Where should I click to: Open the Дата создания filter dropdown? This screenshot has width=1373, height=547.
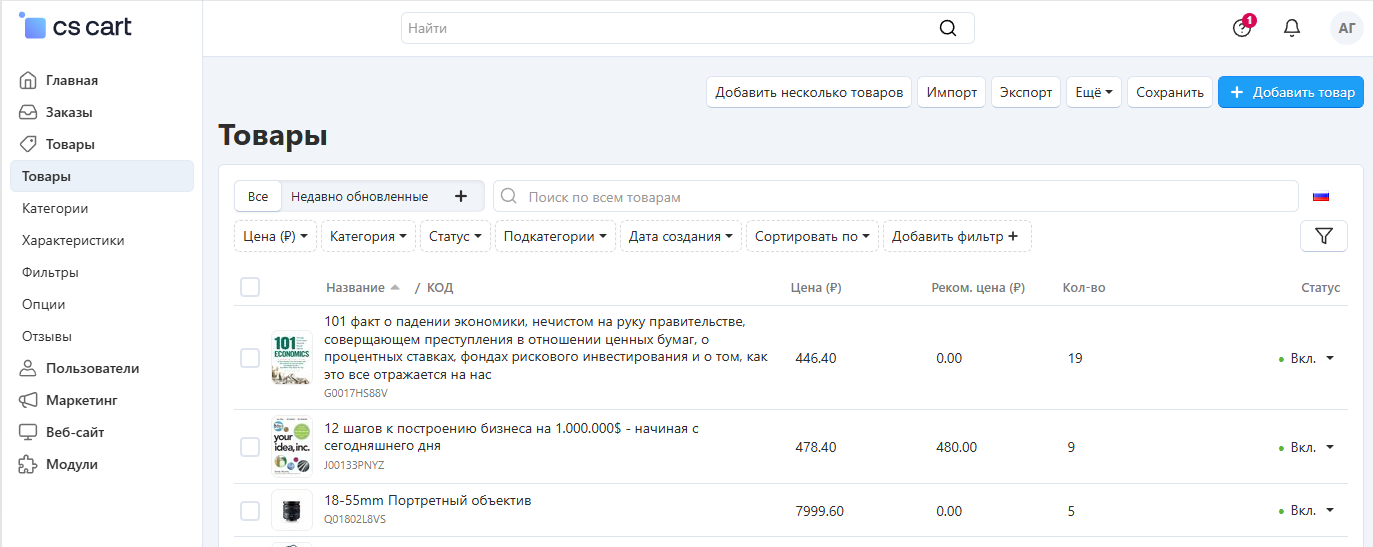coord(681,236)
